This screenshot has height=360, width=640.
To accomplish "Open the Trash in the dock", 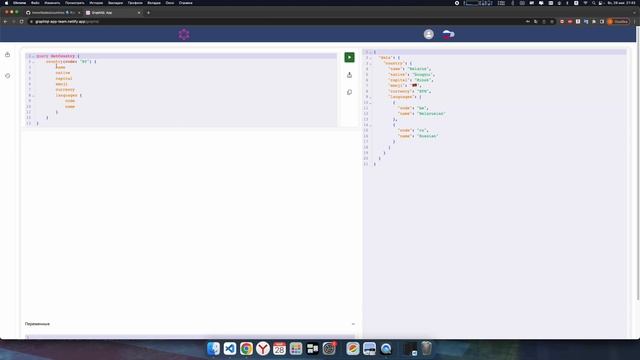I will click(427, 349).
